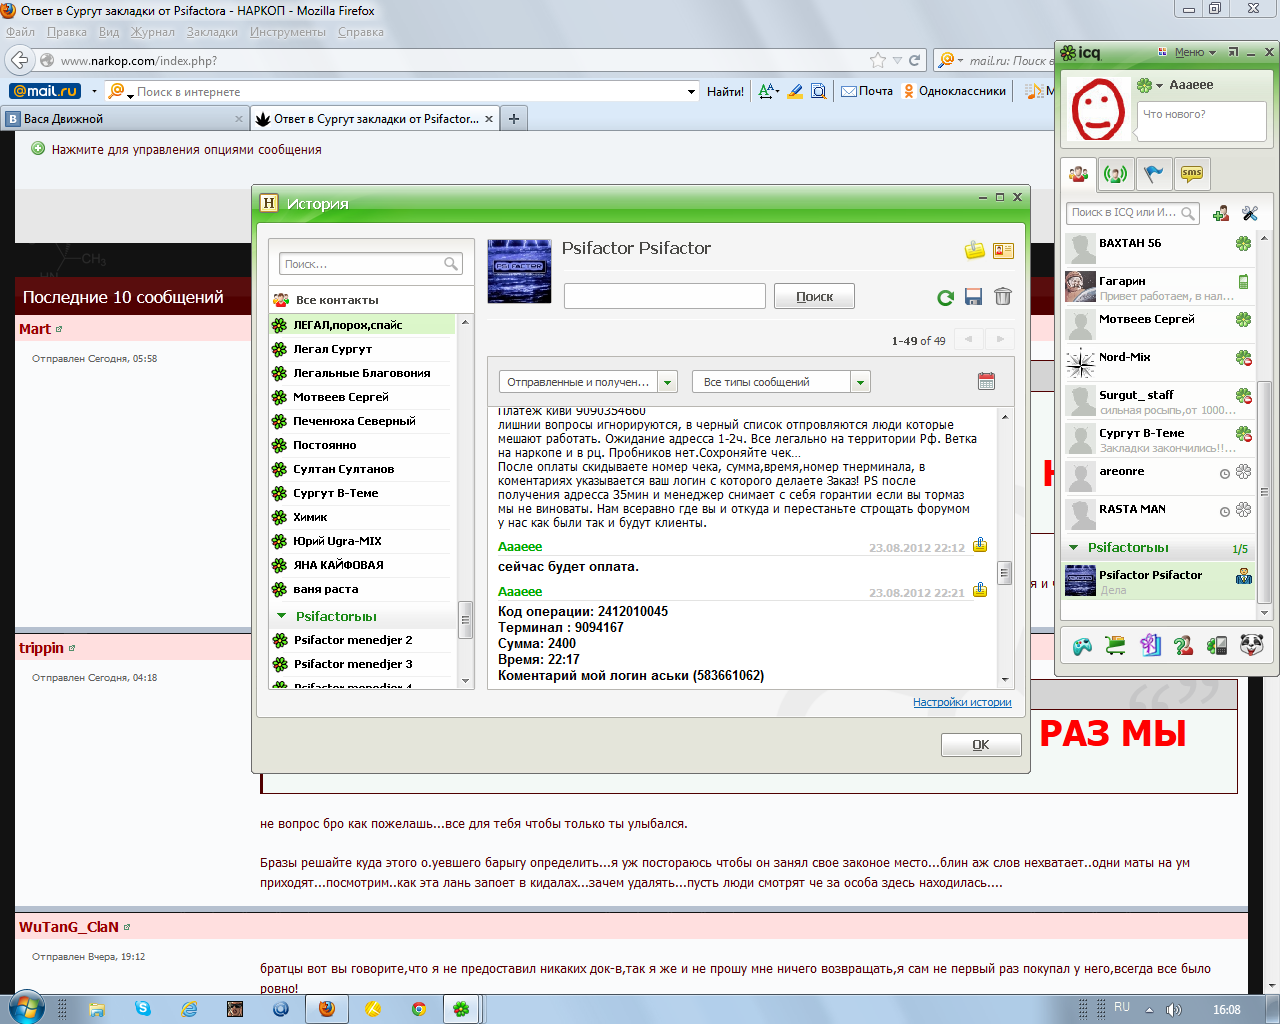Image resolution: width=1280 pixels, height=1024 pixels.
Task: Click the ICQ phone icon in bottom bar
Action: point(1217,646)
